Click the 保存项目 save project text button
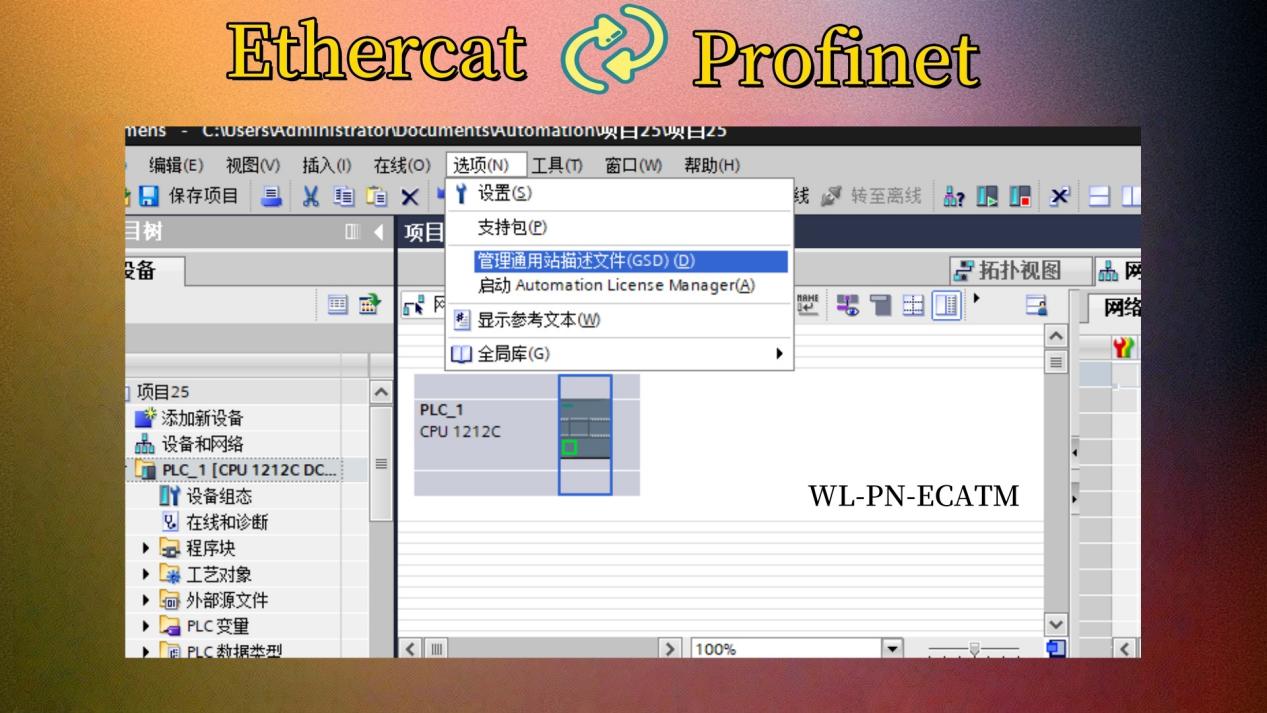Screen dimensions: 1267x713 (205, 196)
